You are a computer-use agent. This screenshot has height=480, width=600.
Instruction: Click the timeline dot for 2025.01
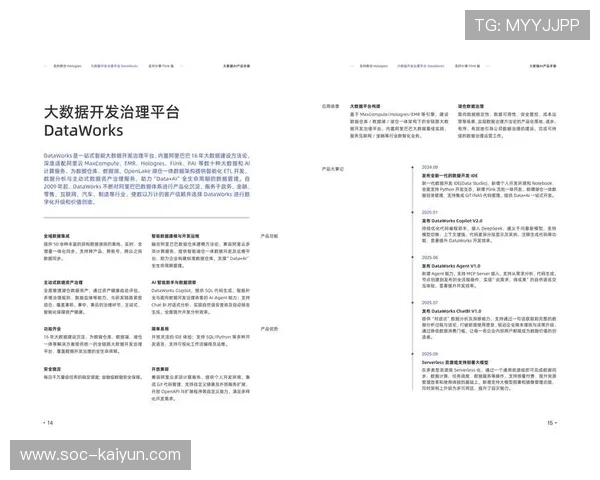tap(412, 212)
